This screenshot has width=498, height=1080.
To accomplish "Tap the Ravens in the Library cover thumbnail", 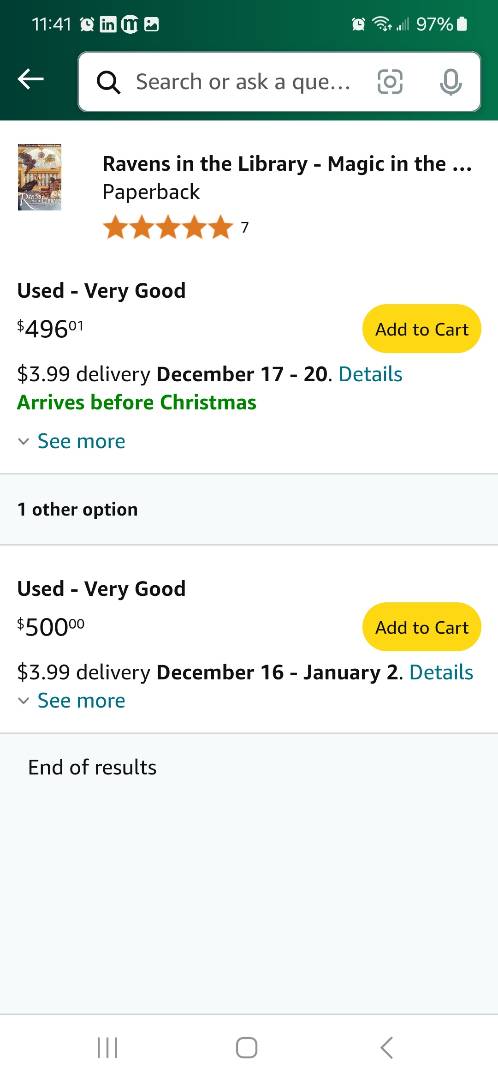I will (x=39, y=177).
